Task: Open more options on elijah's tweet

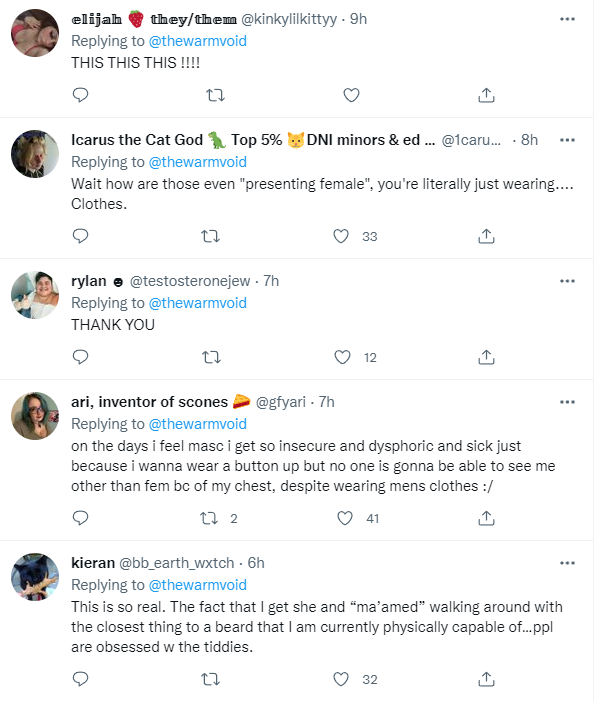Action: 567,19
